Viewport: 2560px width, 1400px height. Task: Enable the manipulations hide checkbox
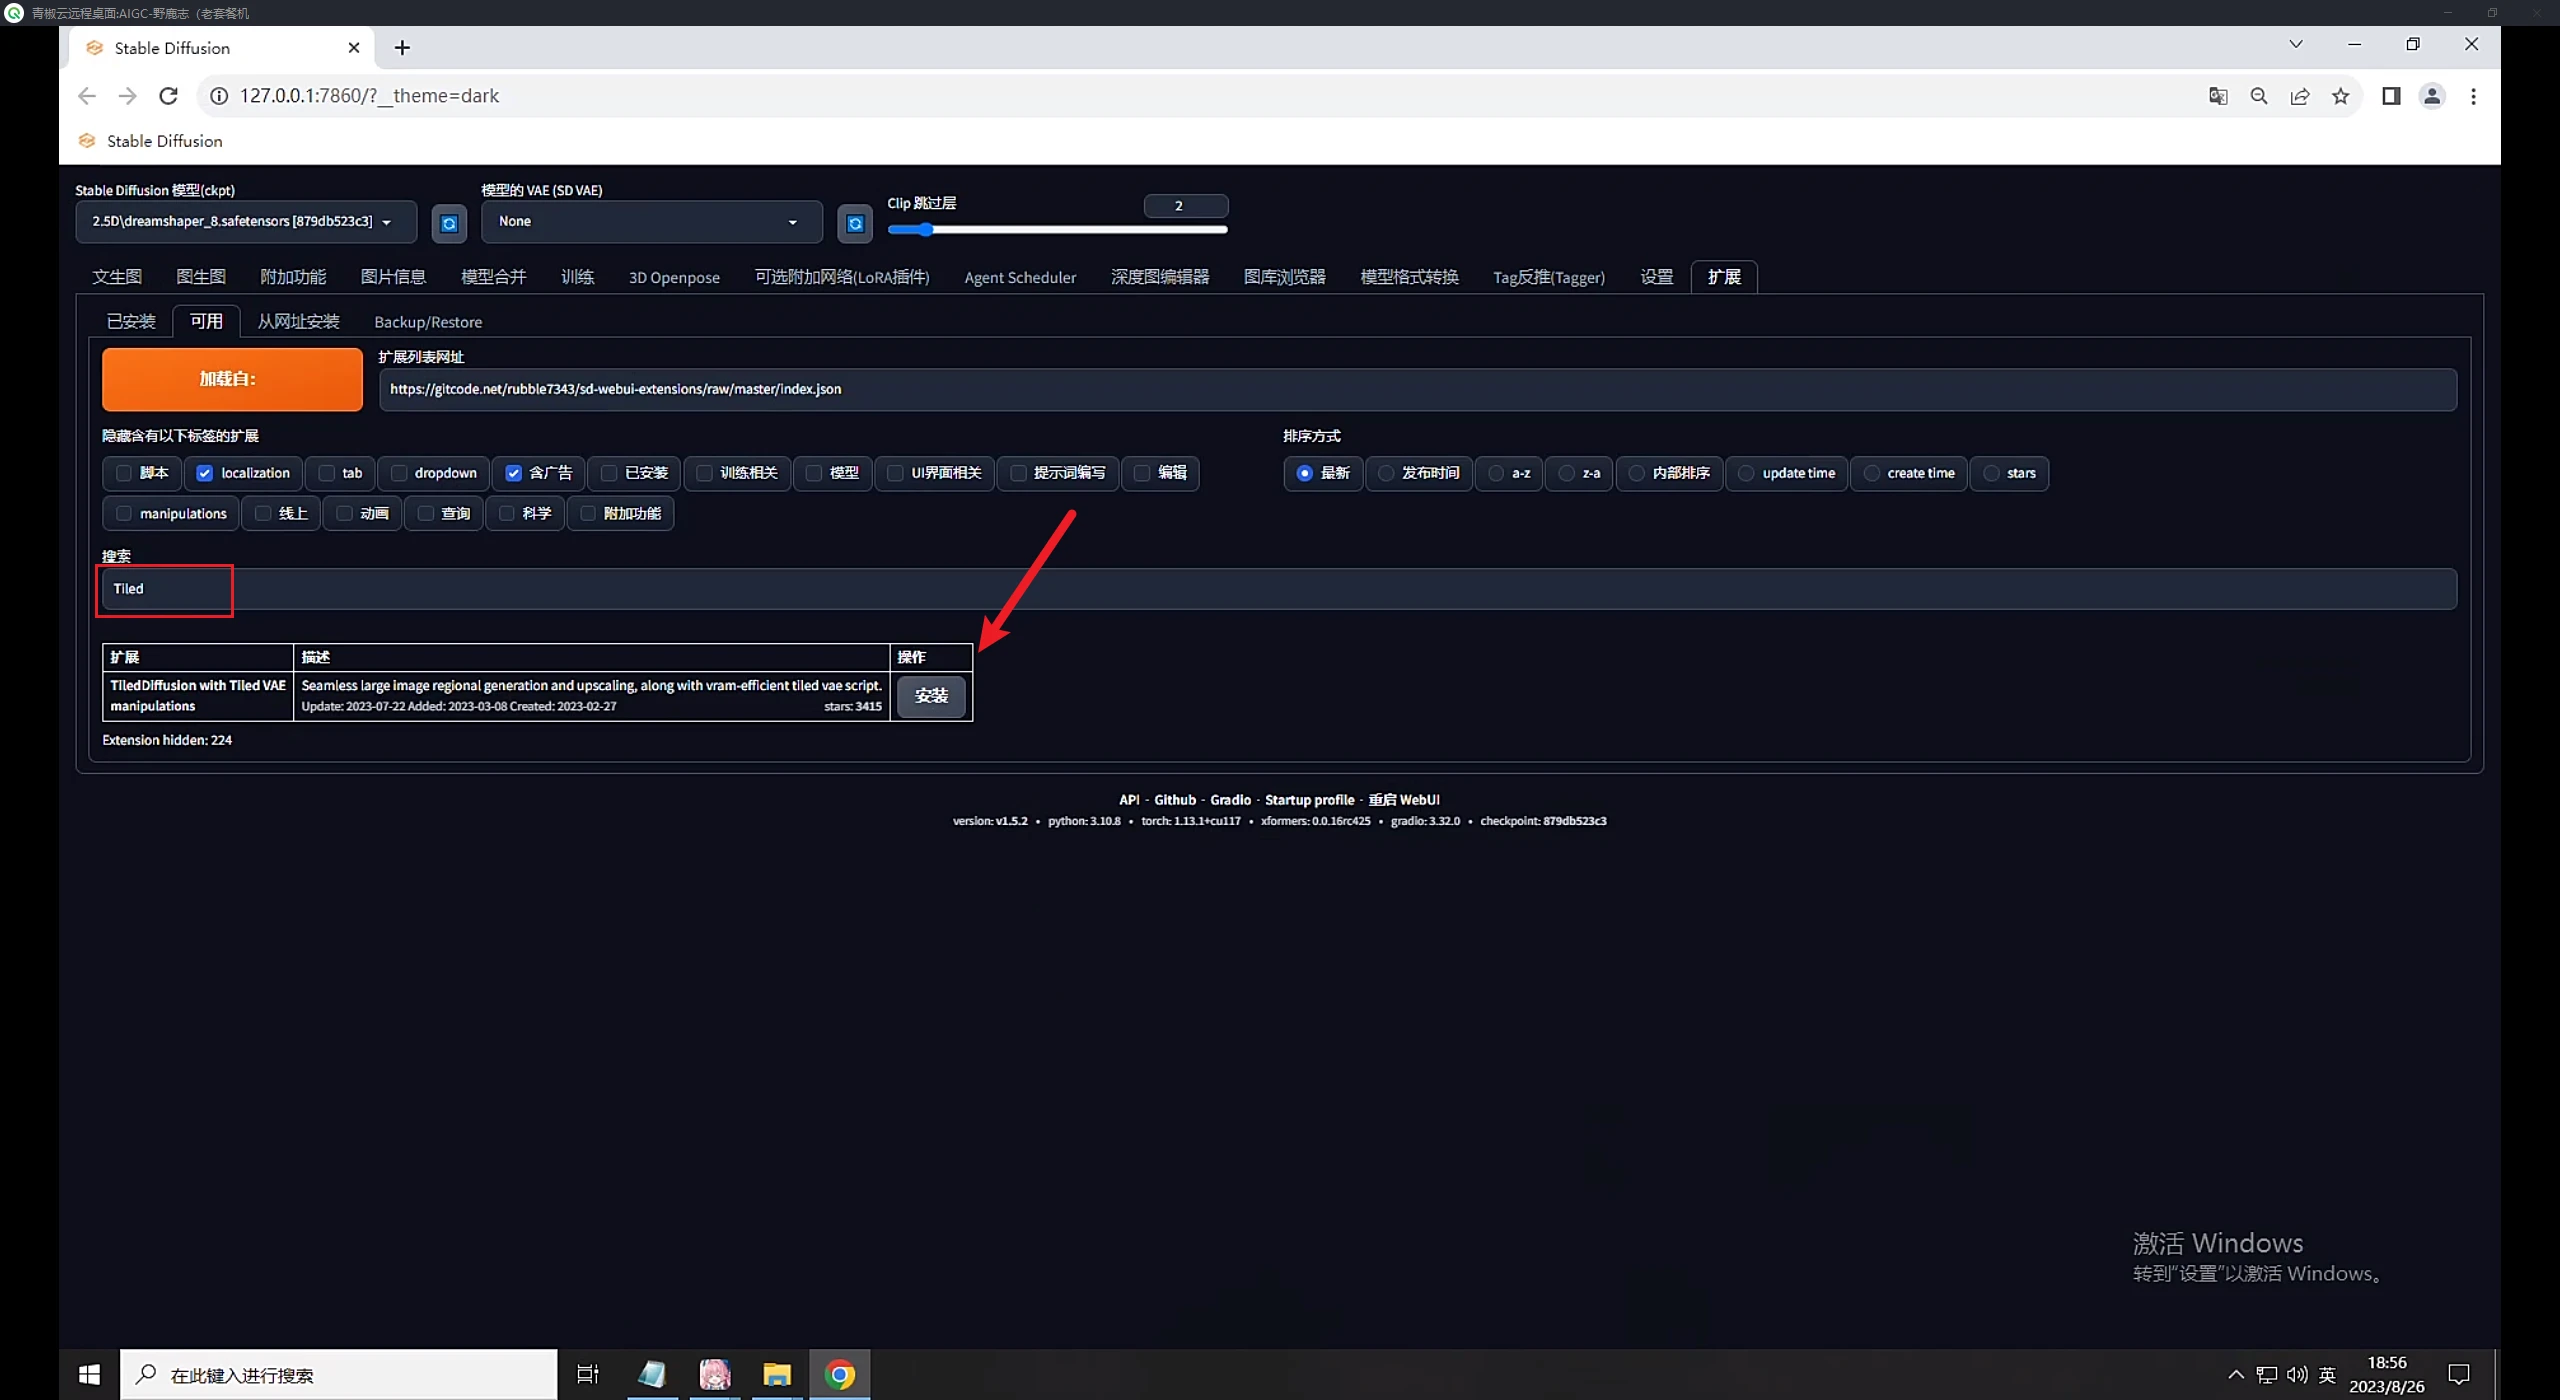(x=124, y=513)
